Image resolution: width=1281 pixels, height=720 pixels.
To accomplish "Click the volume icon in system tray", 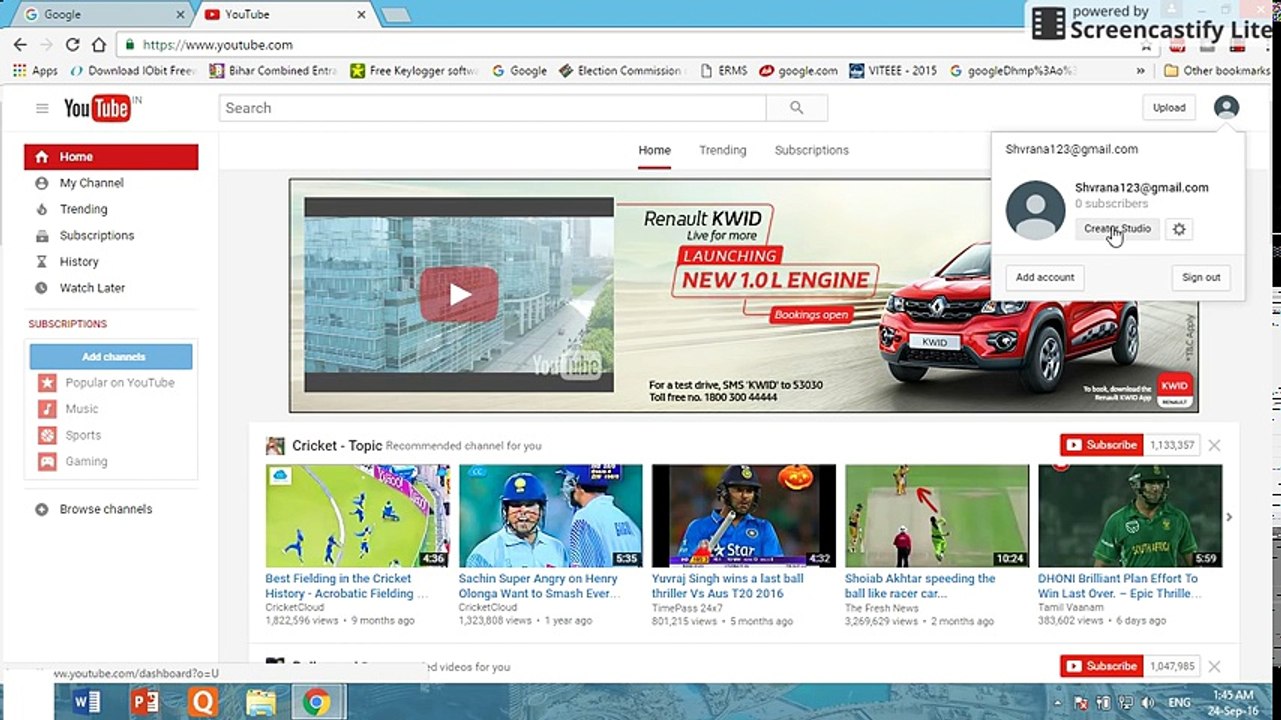I will pos(1148,702).
